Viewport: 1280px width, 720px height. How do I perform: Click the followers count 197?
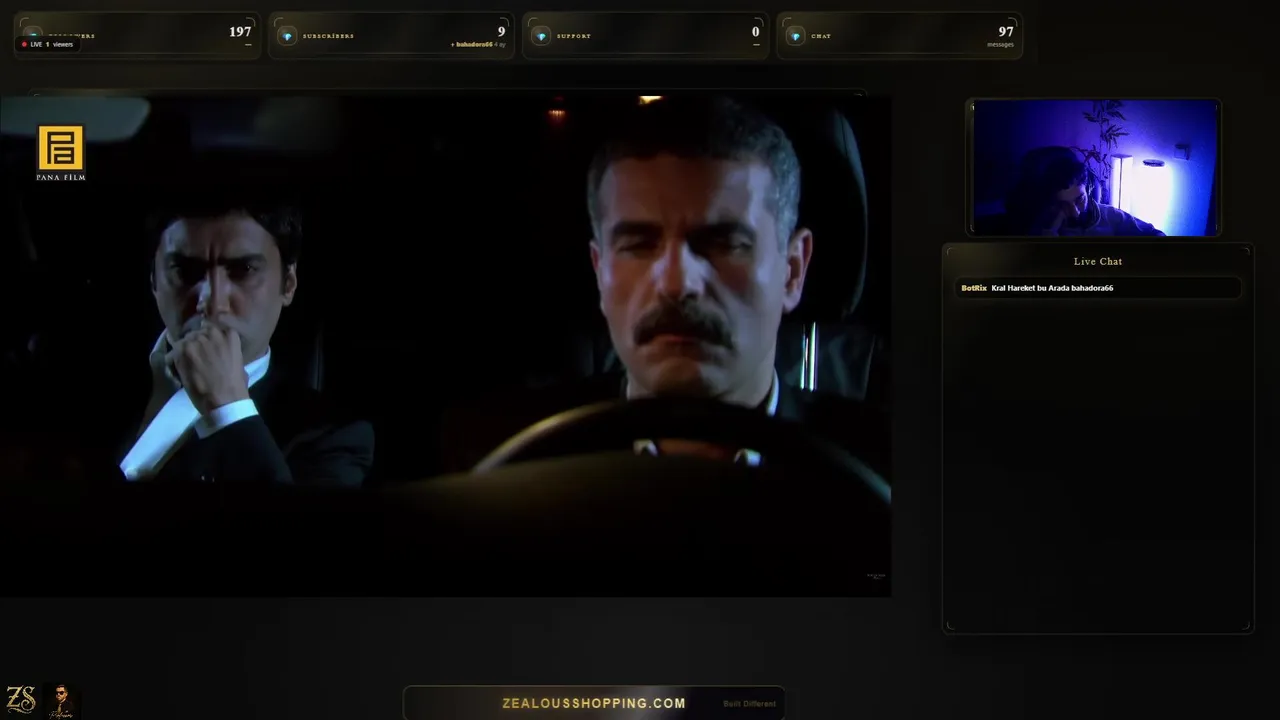point(240,32)
